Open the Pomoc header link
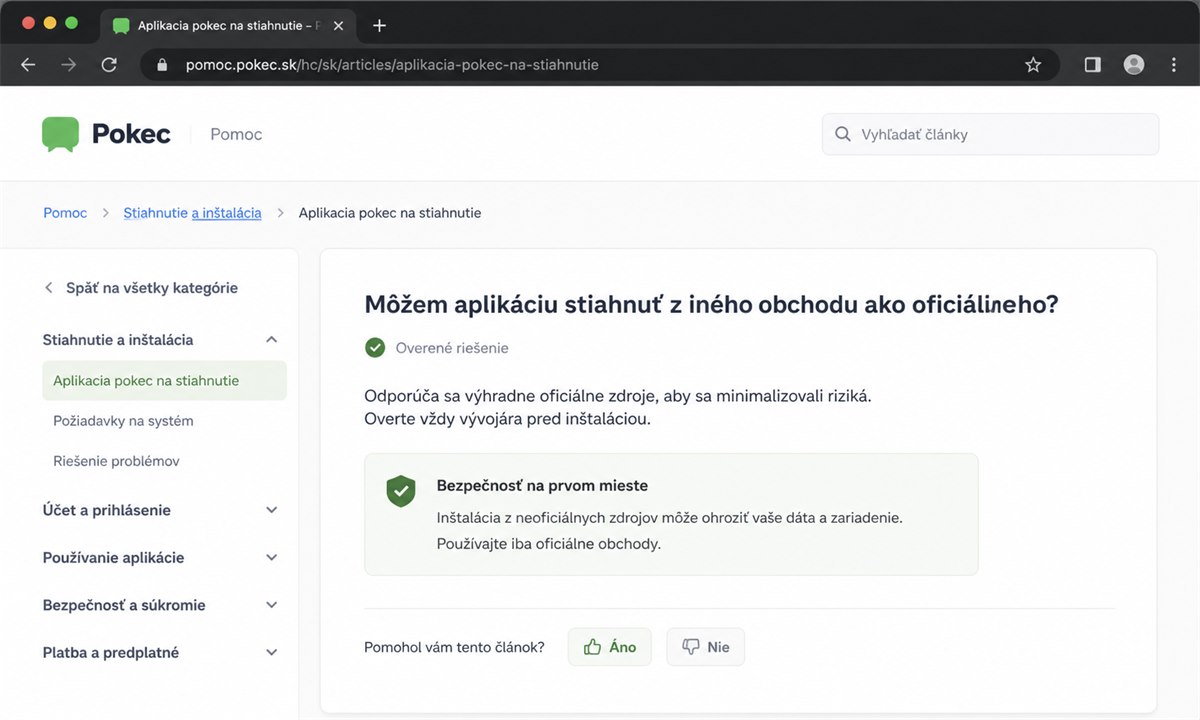This screenshot has width=1200, height=720. tap(236, 134)
